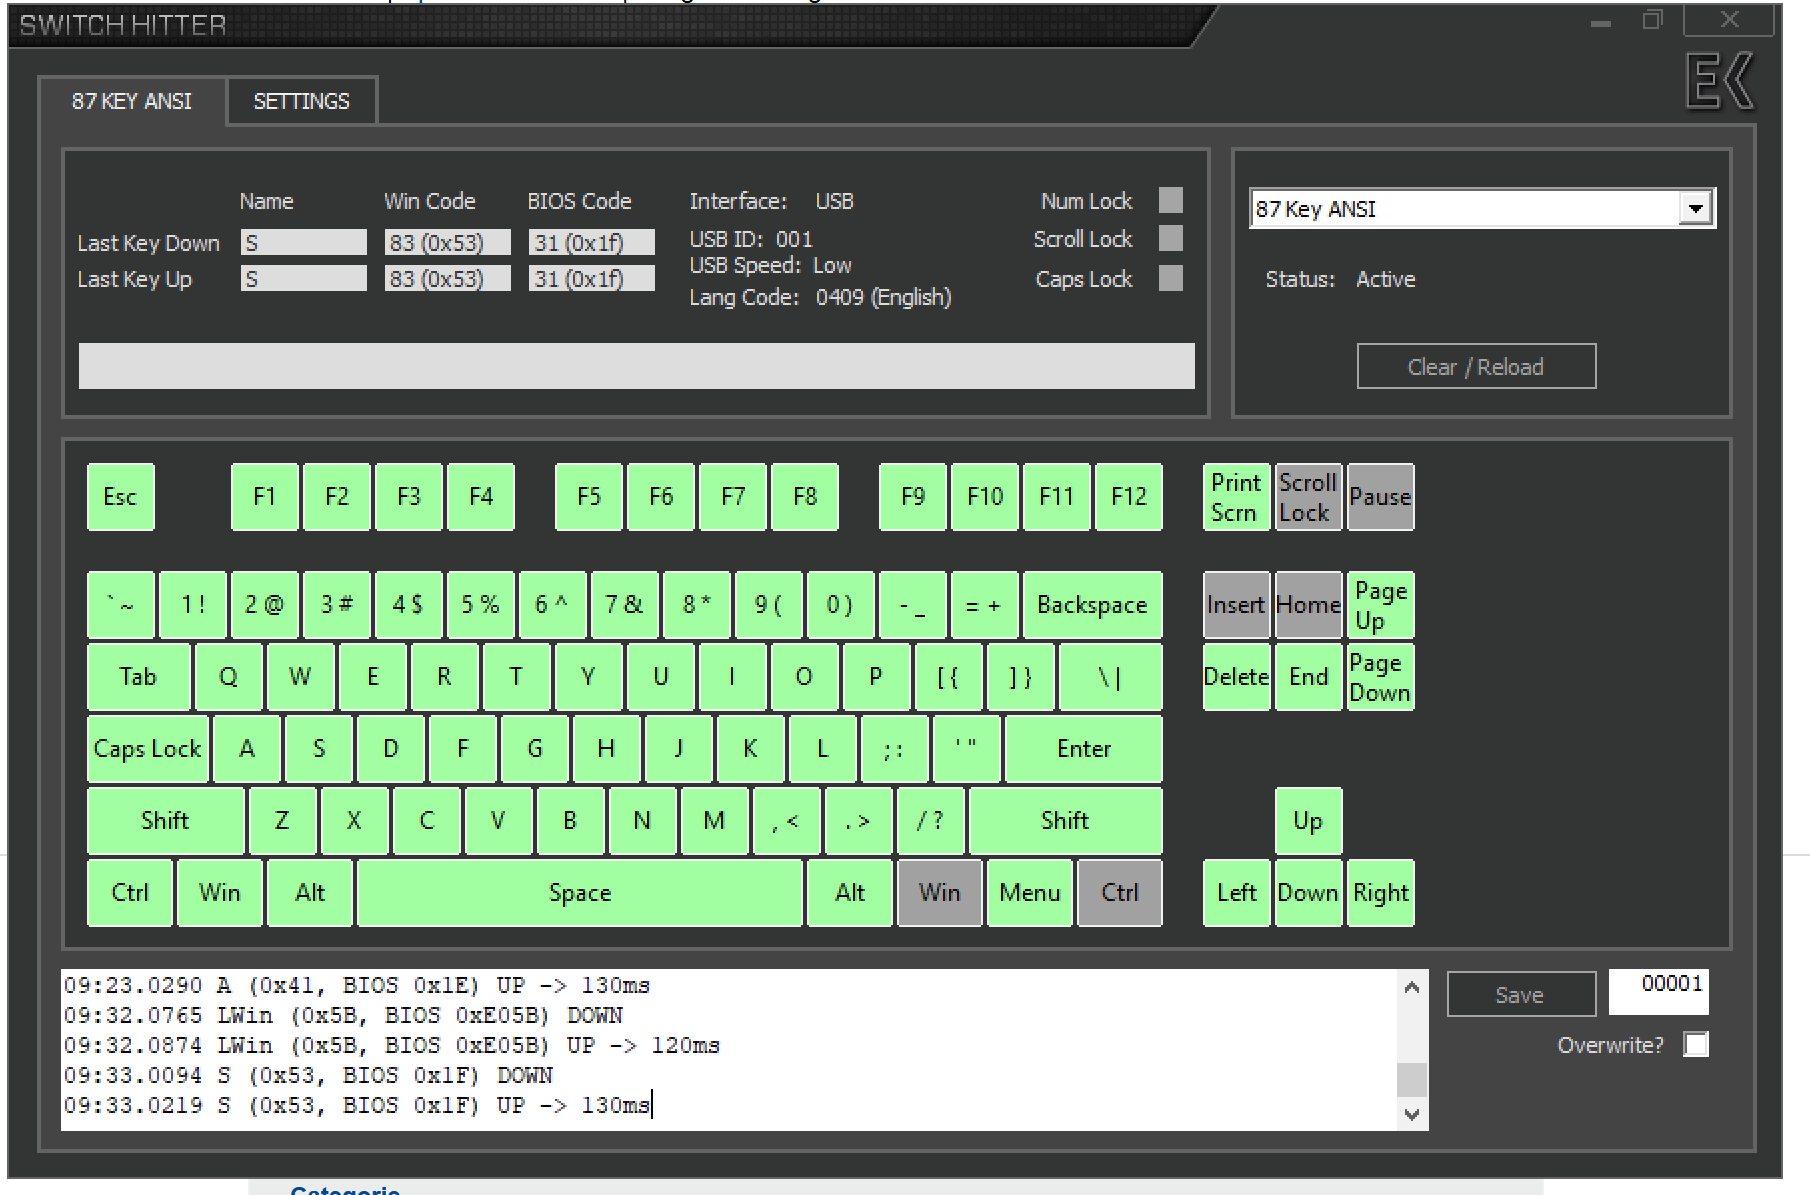This screenshot has height=1195, width=1810.
Task: Expand the 87 Key ANSI layout dropdown
Action: 1695,208
